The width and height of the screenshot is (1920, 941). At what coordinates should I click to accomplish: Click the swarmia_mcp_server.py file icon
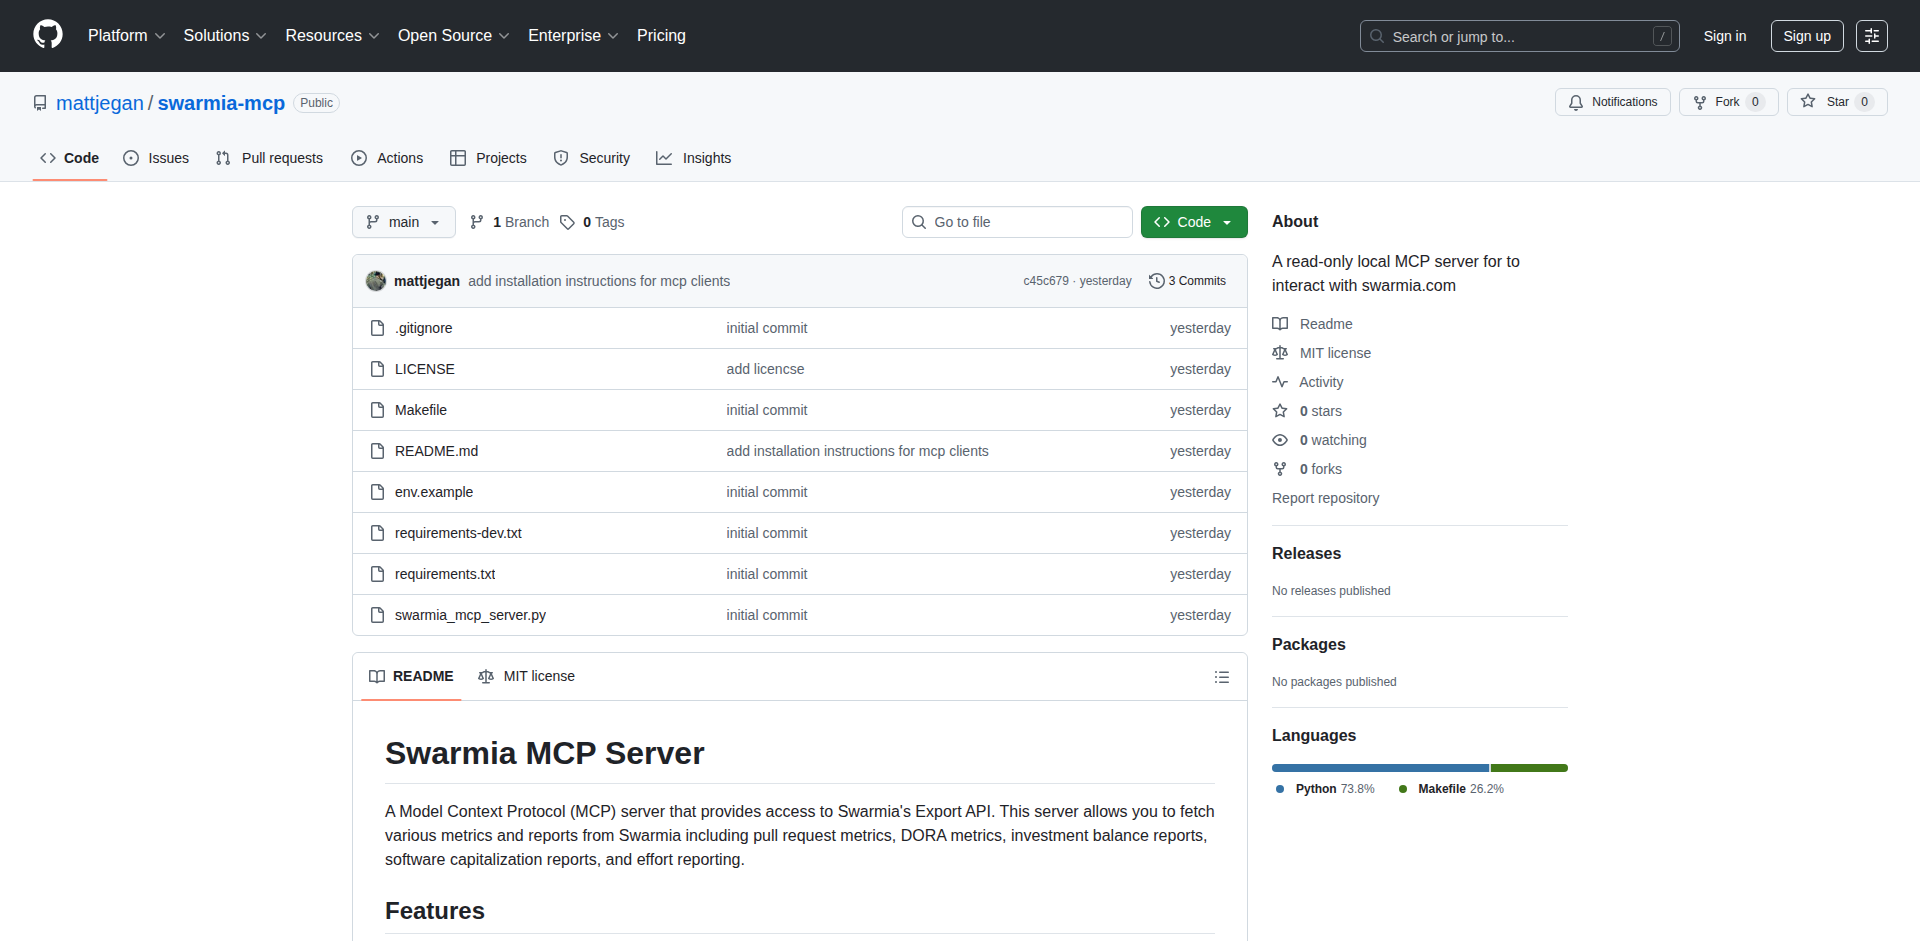[x=377, y=615]
